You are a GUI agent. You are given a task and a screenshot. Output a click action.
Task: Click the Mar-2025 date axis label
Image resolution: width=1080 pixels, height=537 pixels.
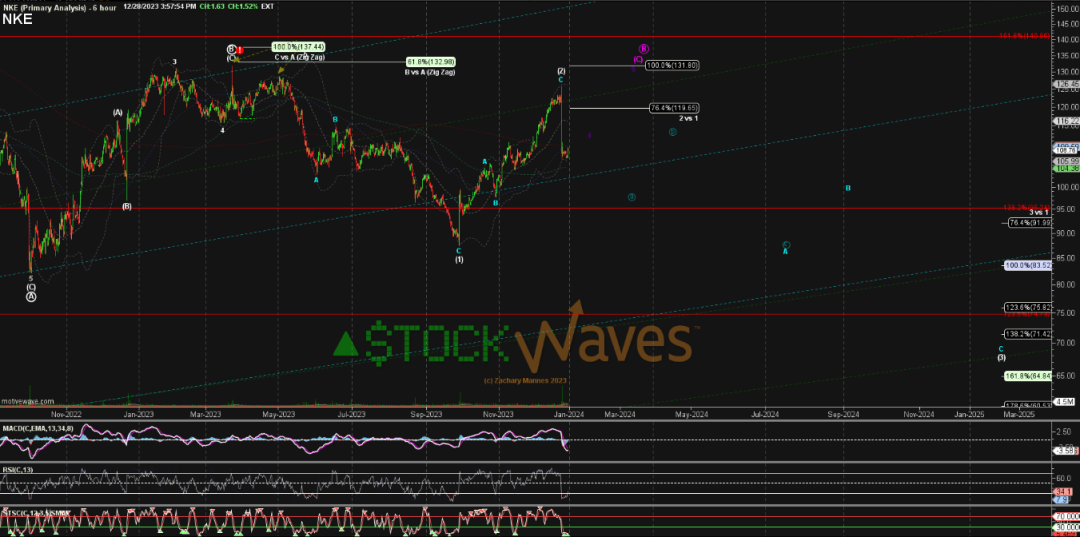click(x=1020, y=414)
